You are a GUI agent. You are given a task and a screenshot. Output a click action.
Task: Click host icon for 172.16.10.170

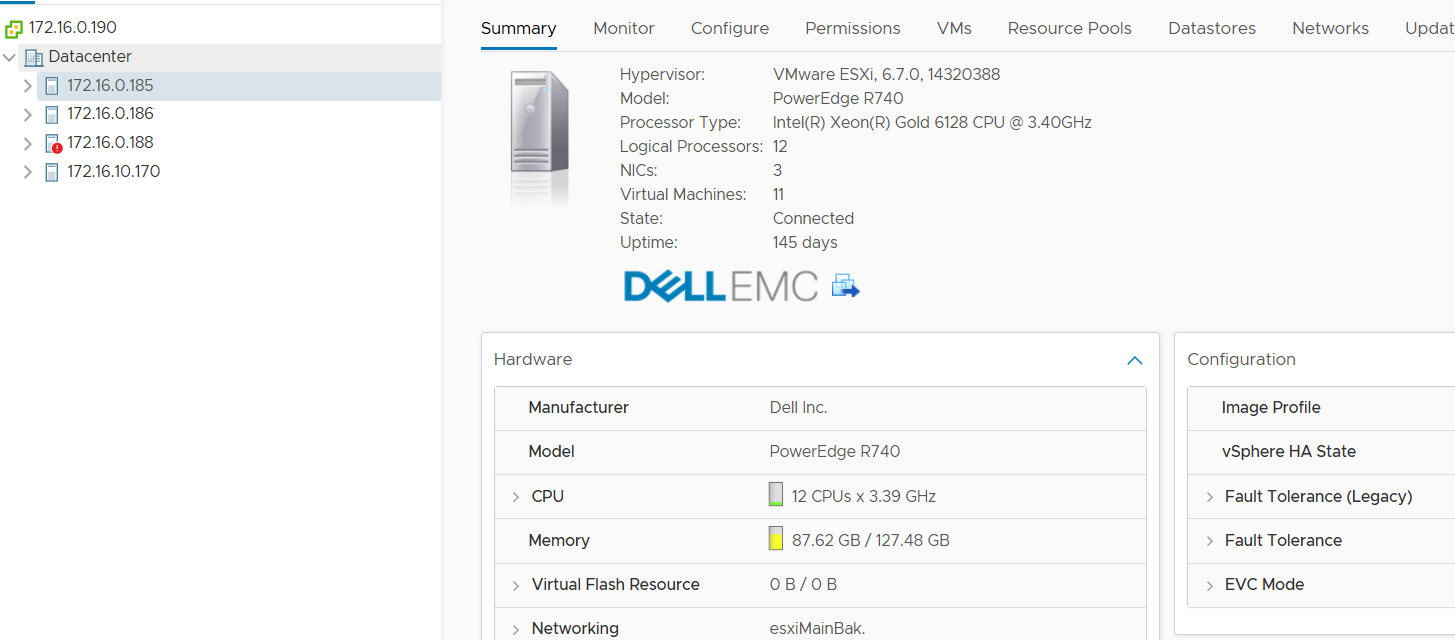pyautogui.click(x=52, y=172)
